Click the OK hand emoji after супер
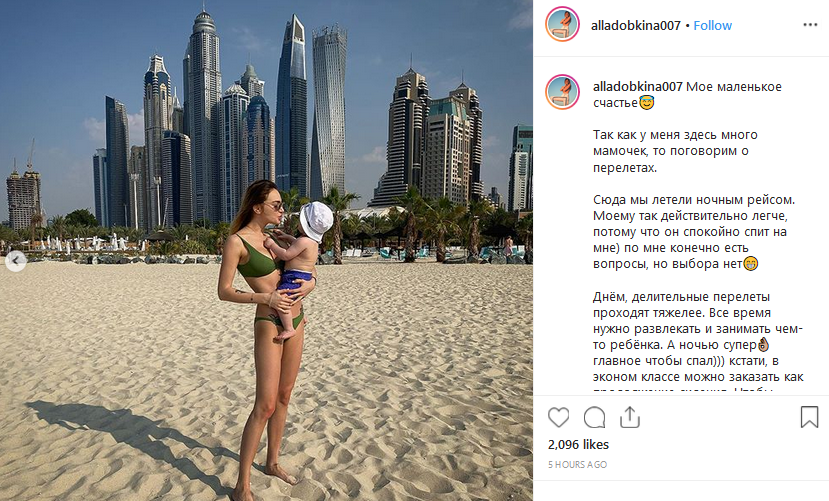This screenshot has width=829, height=501. [x=763, y=345]
